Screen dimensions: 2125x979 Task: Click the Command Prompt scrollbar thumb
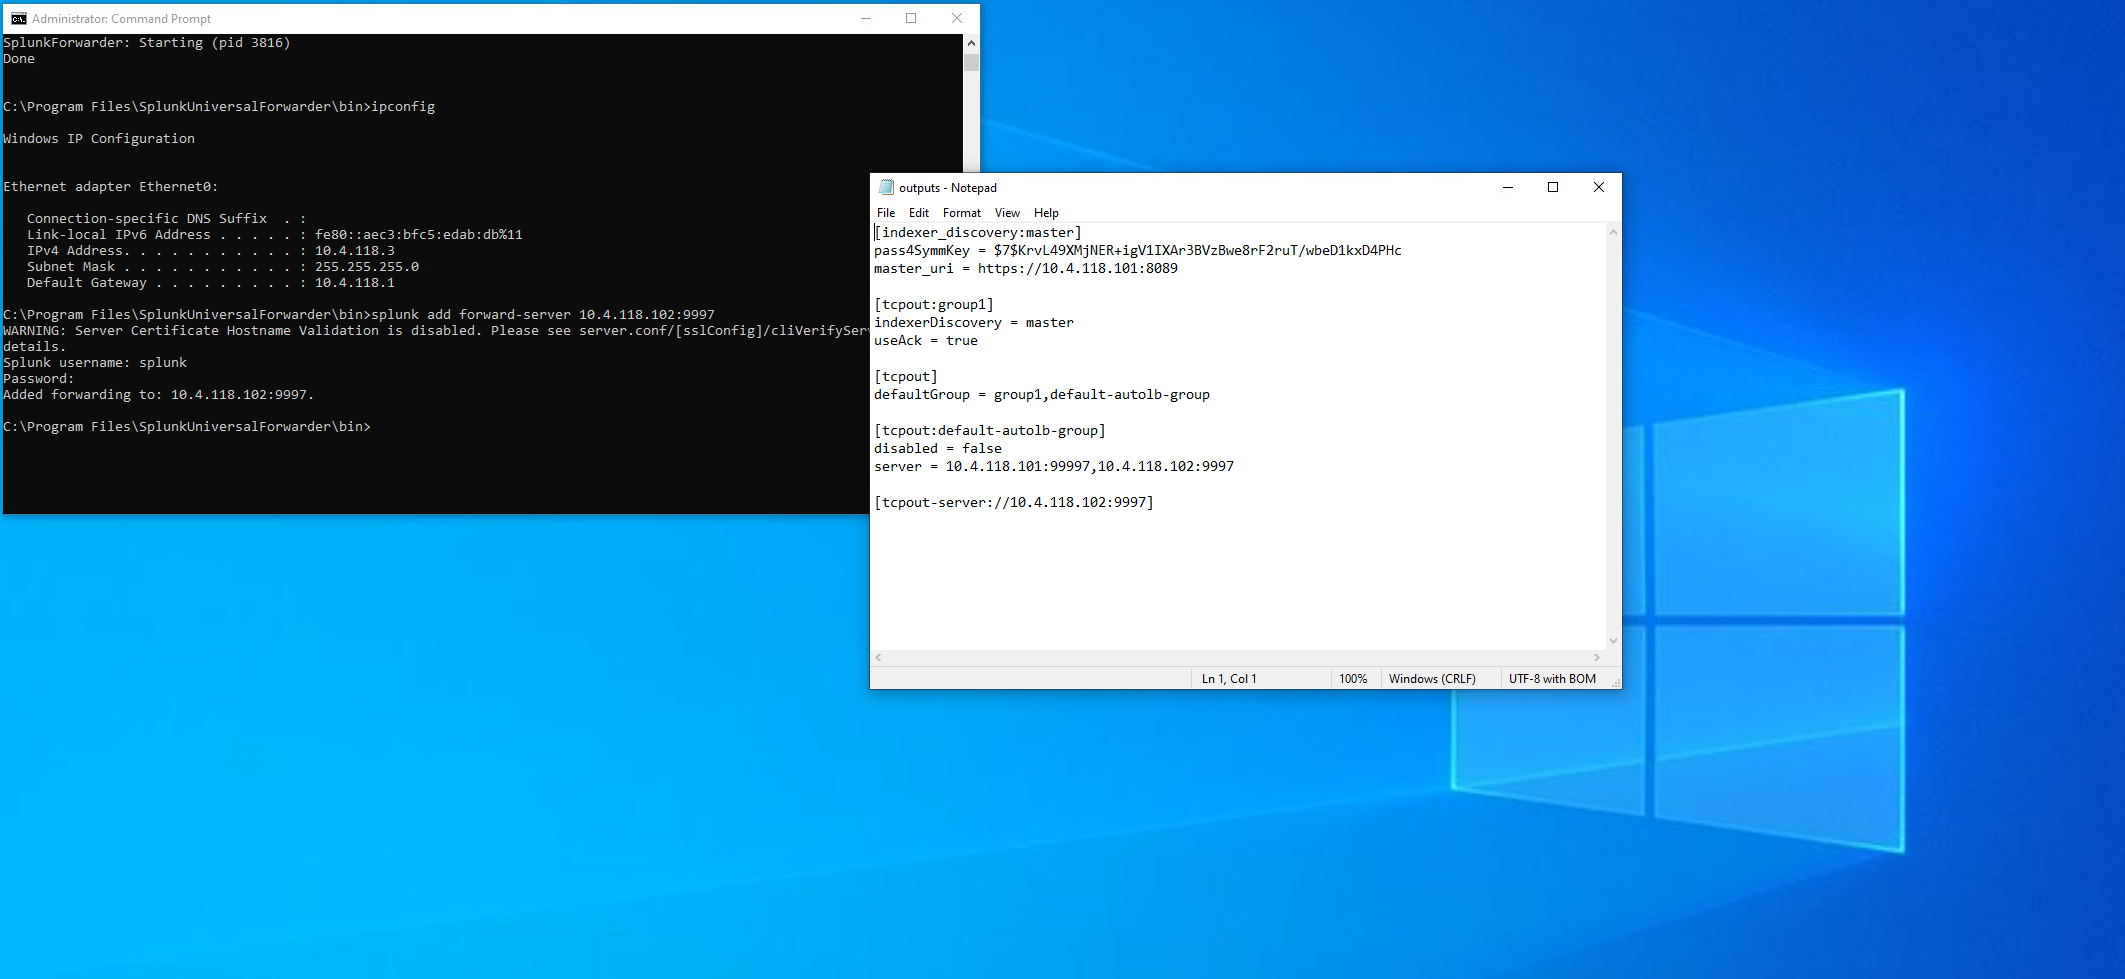coord(971,62)
